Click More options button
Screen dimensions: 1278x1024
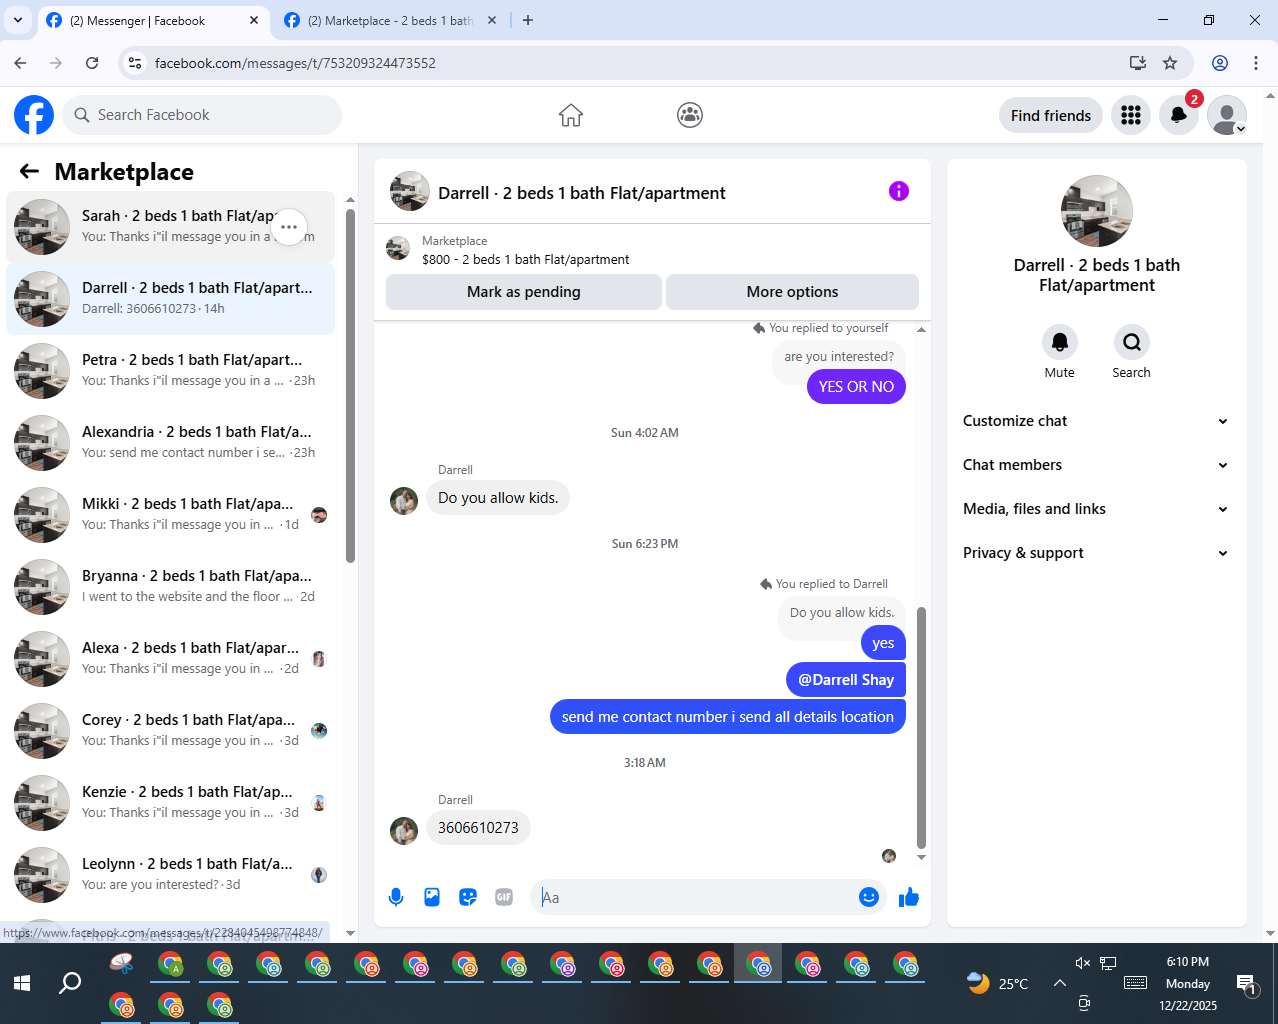792,292
